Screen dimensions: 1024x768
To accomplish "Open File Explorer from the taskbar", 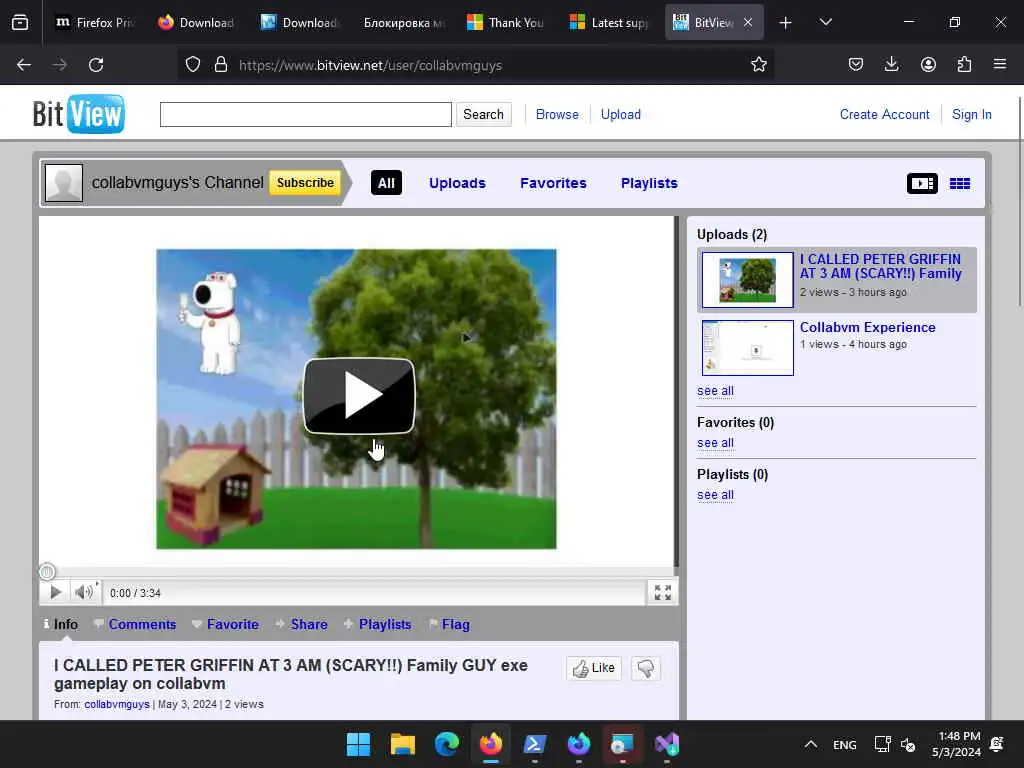I will point(403,744).
